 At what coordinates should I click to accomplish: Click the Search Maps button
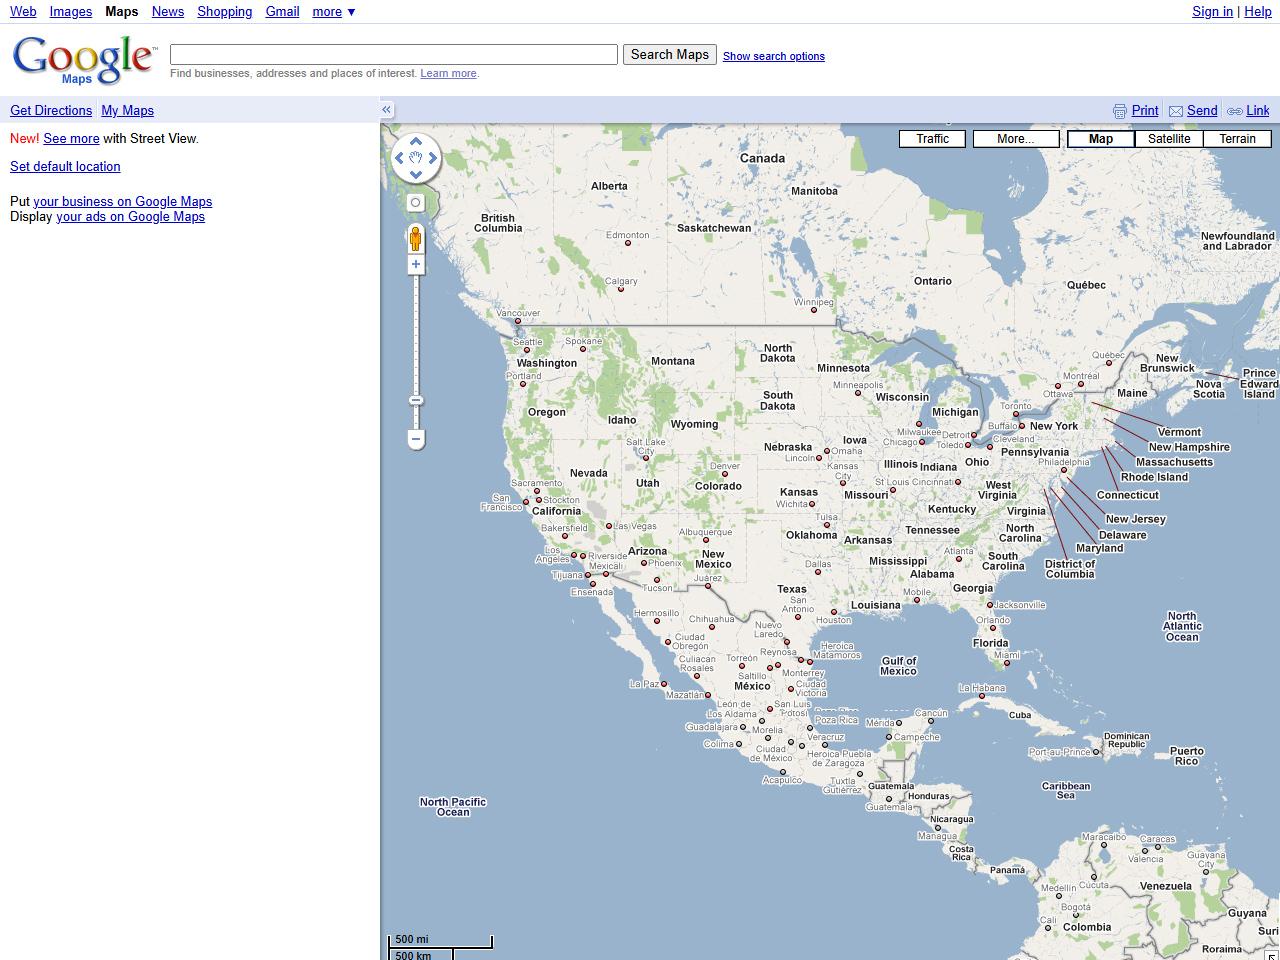(670, 55)
